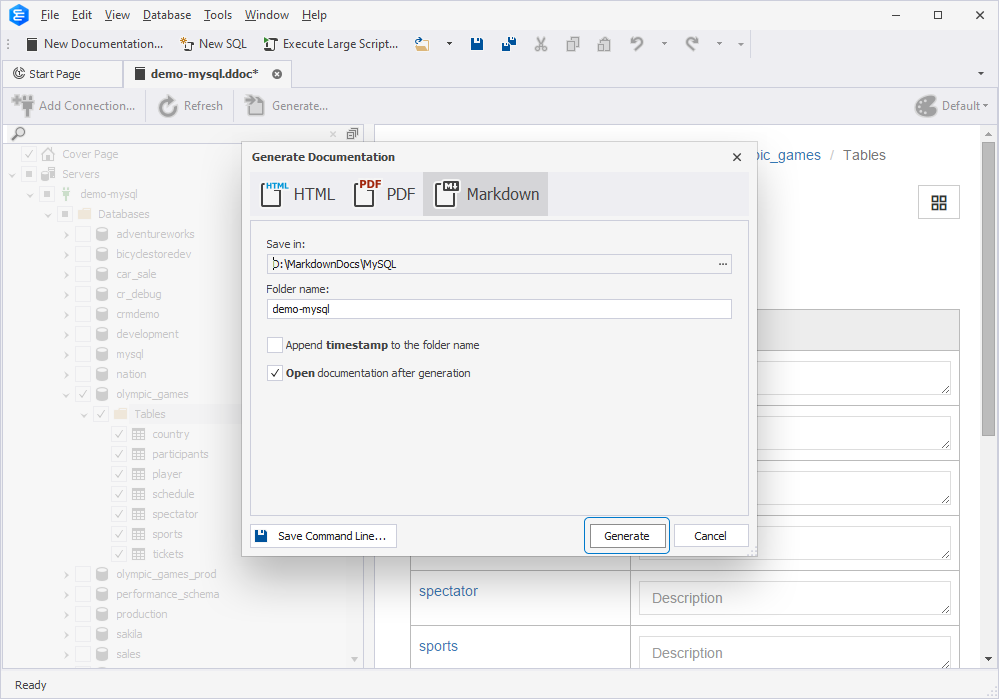Toggle the sakila database checkbox
999x699 pixels.
(83, 634)
